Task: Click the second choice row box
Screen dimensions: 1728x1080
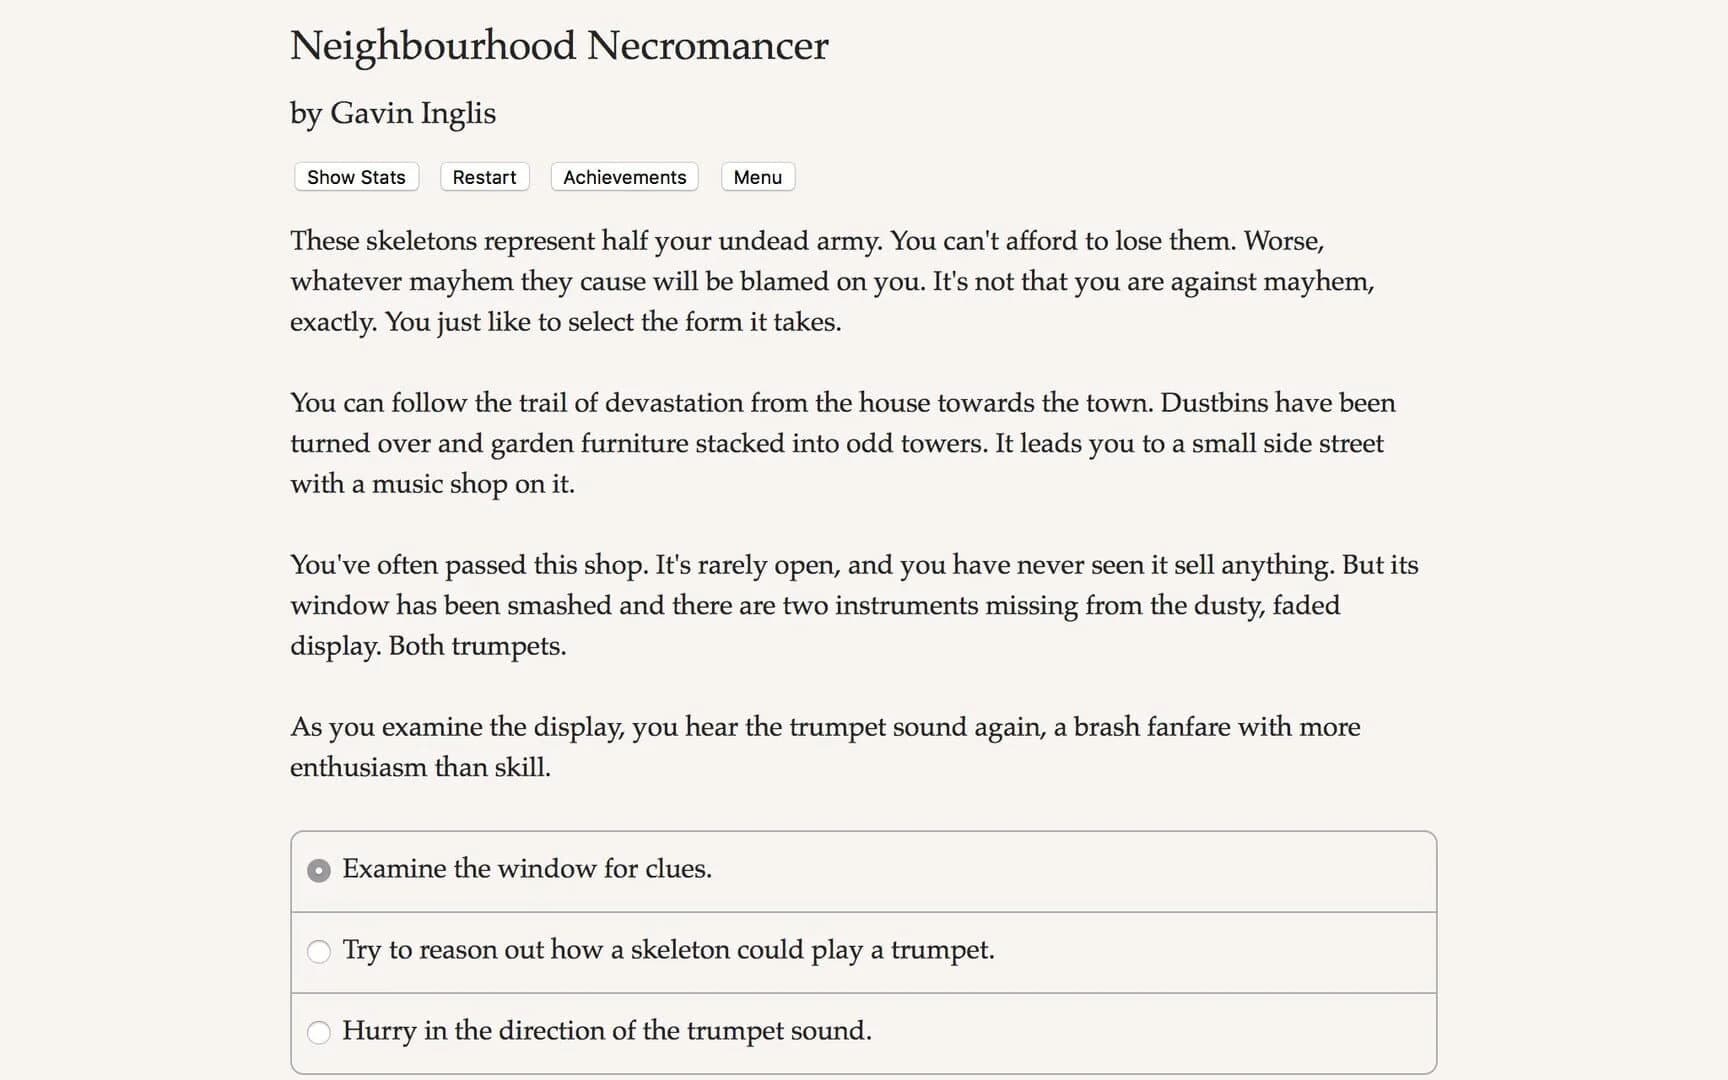Action: (x=864, y=951)
